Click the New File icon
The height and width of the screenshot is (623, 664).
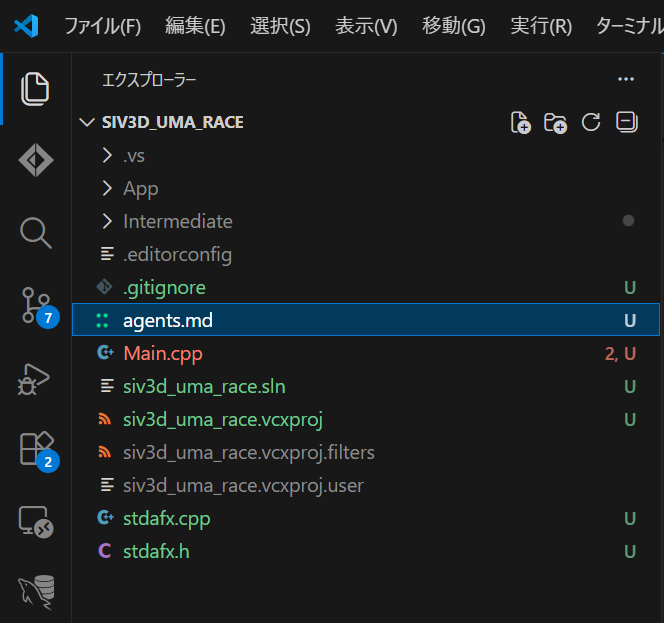click(520, 122)
